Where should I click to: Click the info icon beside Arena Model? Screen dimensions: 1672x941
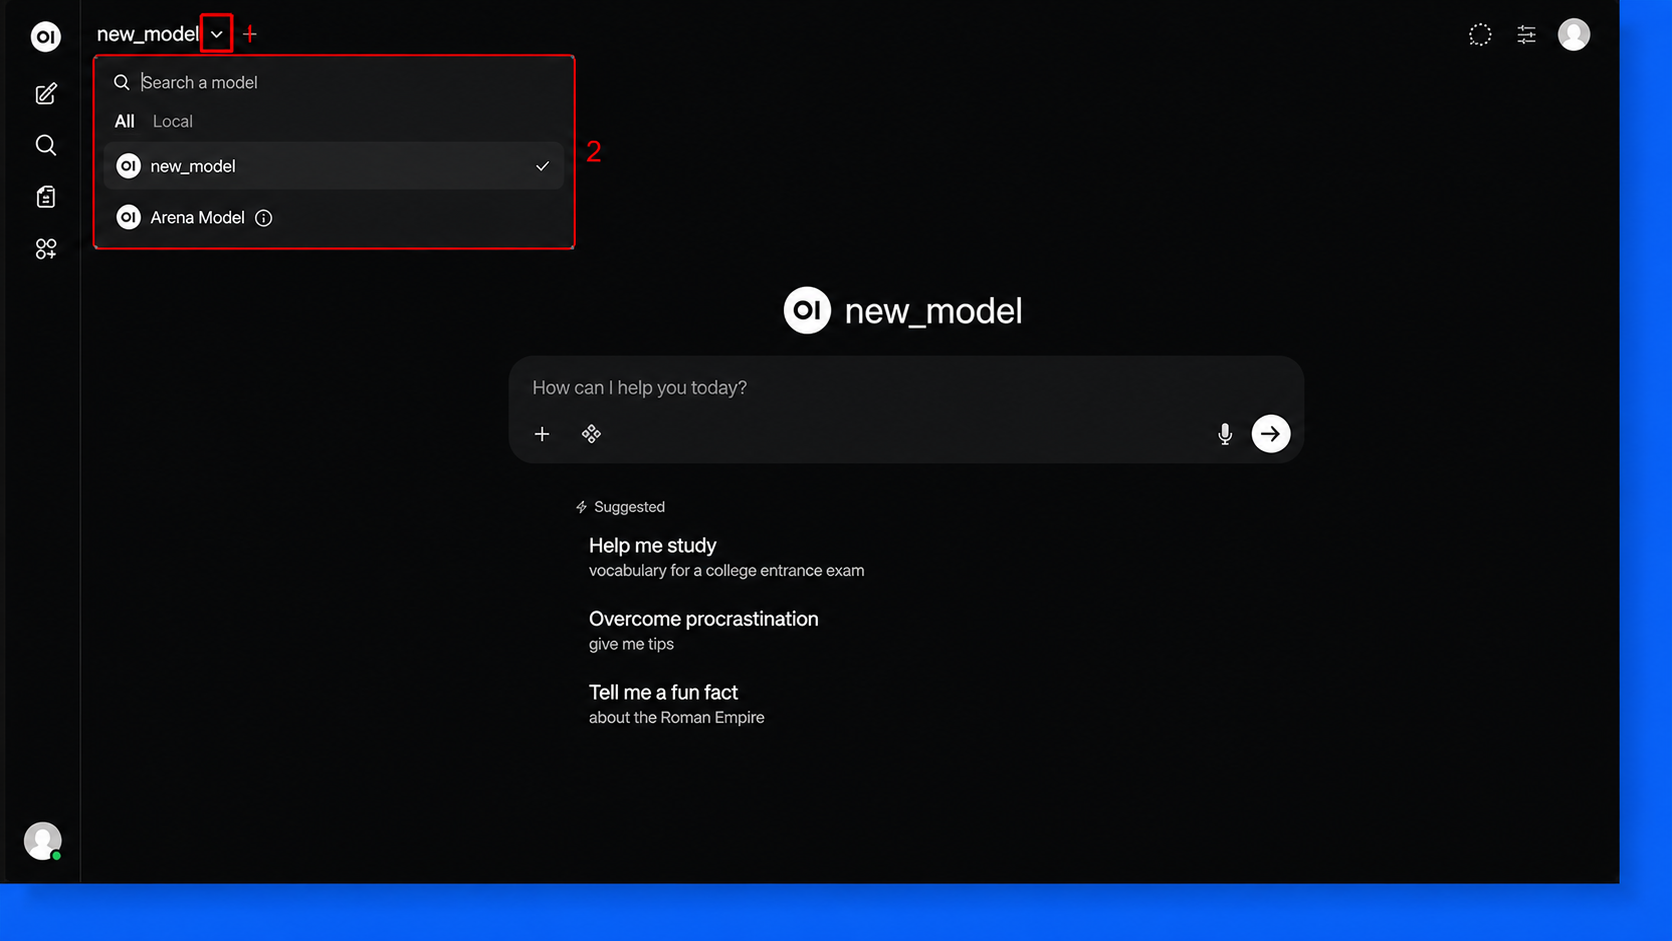click(264, 218)
